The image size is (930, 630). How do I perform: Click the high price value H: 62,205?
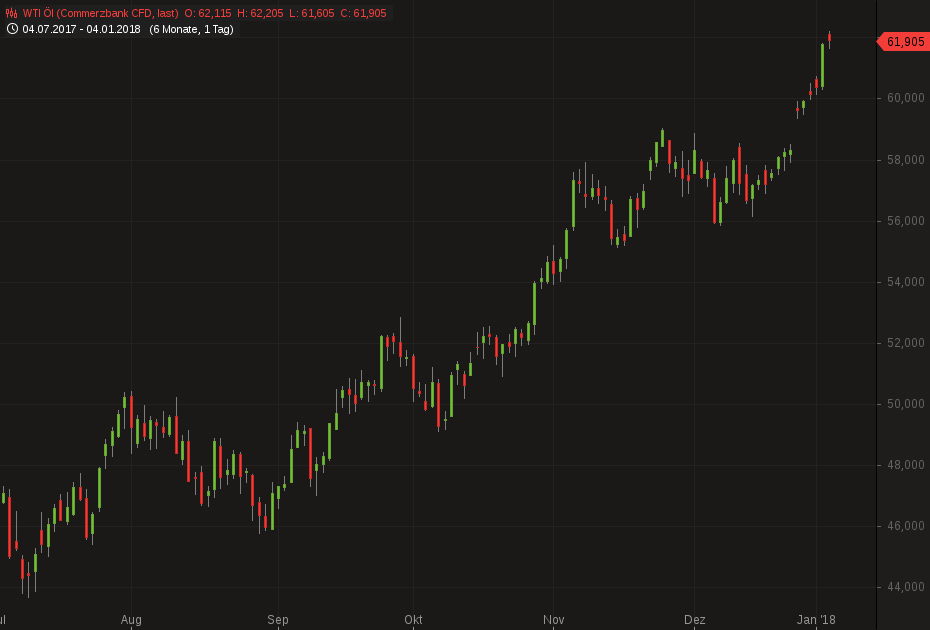(263, 13)
